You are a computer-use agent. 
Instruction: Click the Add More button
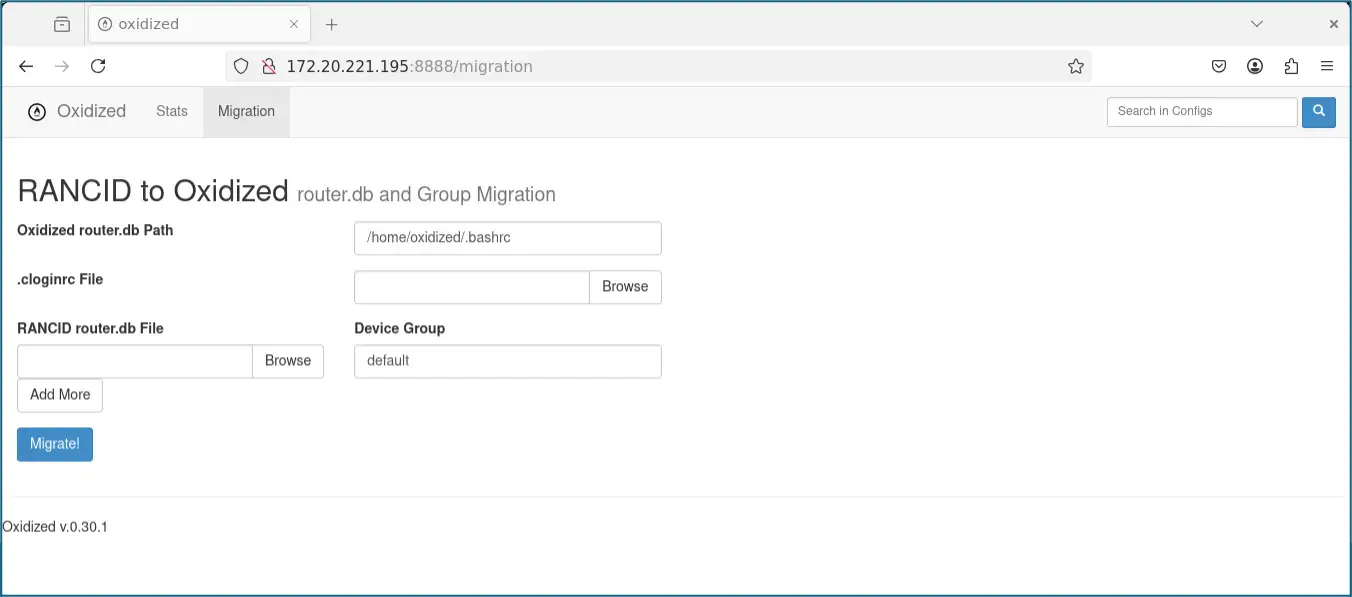(60, 395)
